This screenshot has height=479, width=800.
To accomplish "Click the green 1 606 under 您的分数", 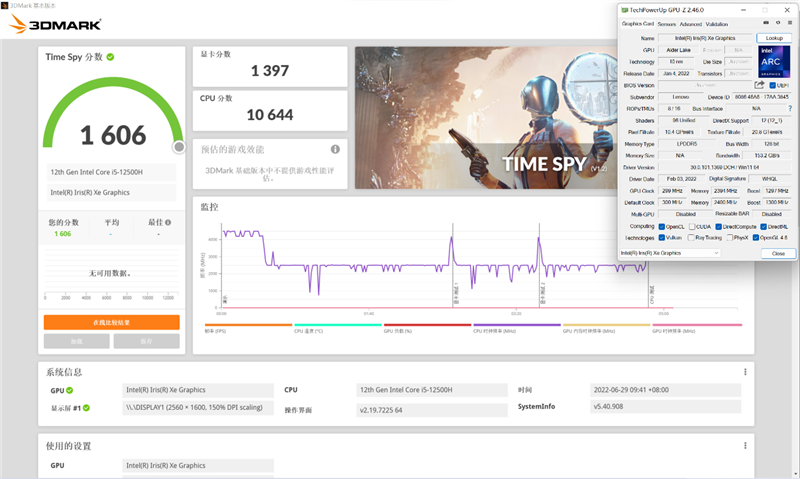I will pyautogui.click(x=63, y=234).
